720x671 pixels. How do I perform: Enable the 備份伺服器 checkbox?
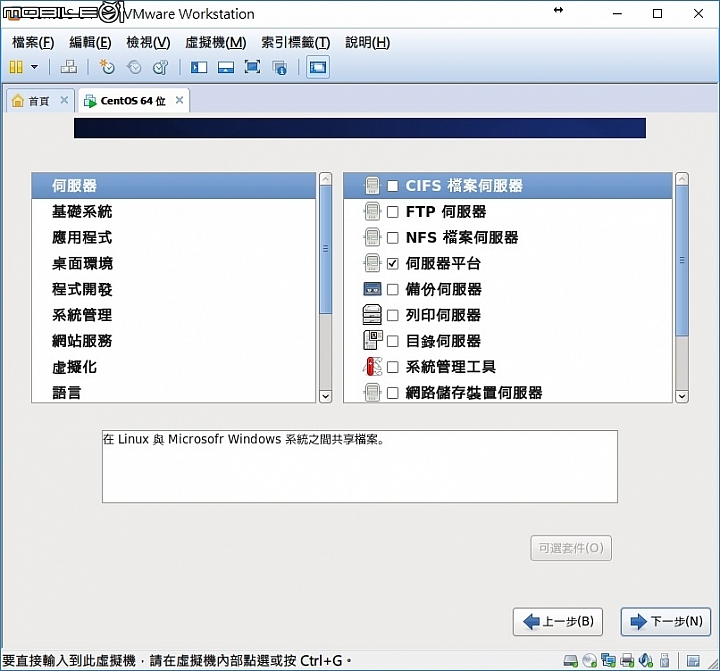393,289
